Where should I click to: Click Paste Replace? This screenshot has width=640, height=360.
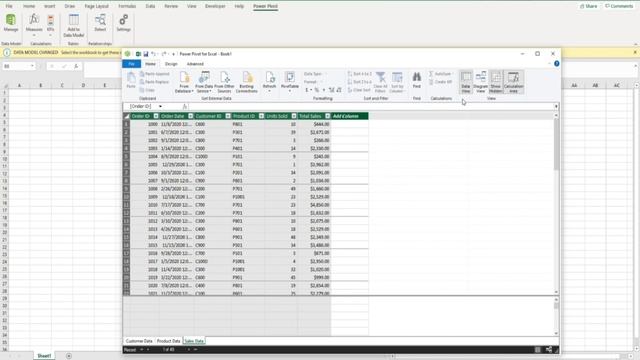tap(154, 82)
